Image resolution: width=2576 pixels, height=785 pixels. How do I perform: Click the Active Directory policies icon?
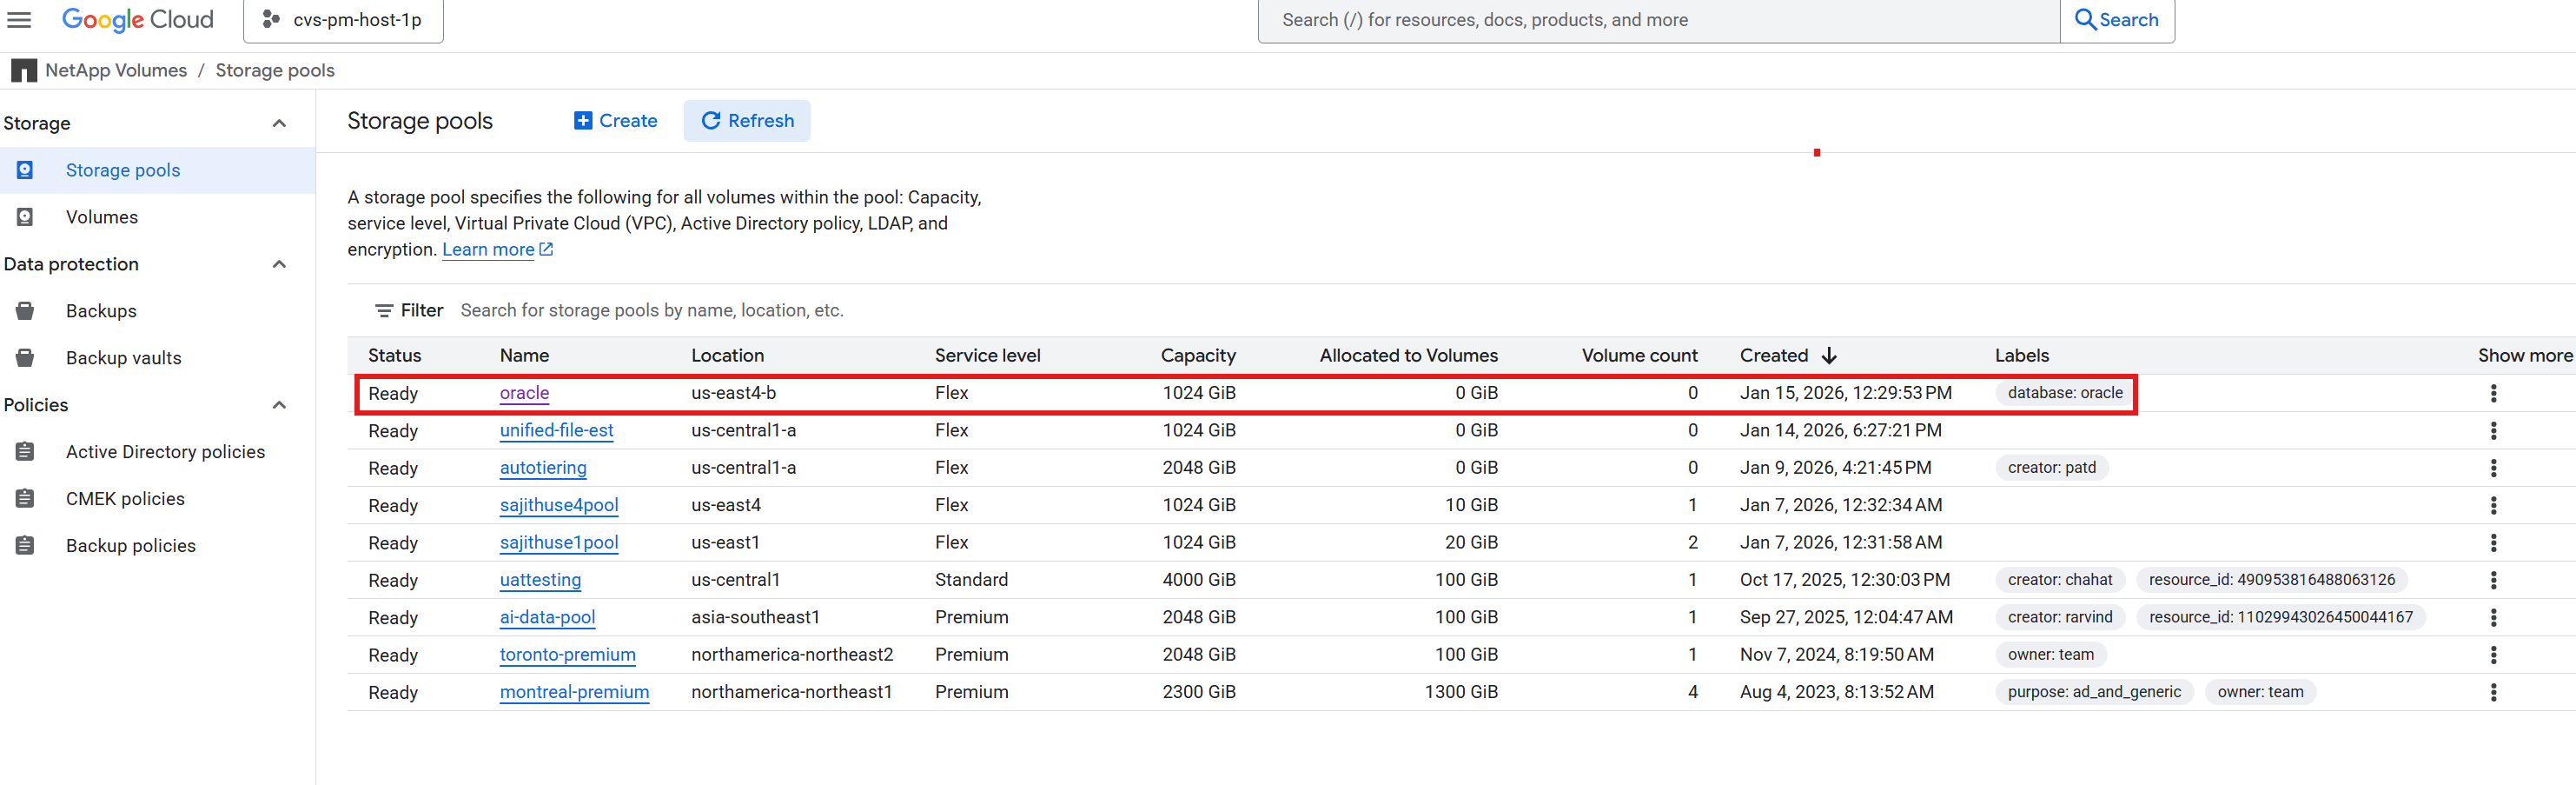click(x=24, y=451)
